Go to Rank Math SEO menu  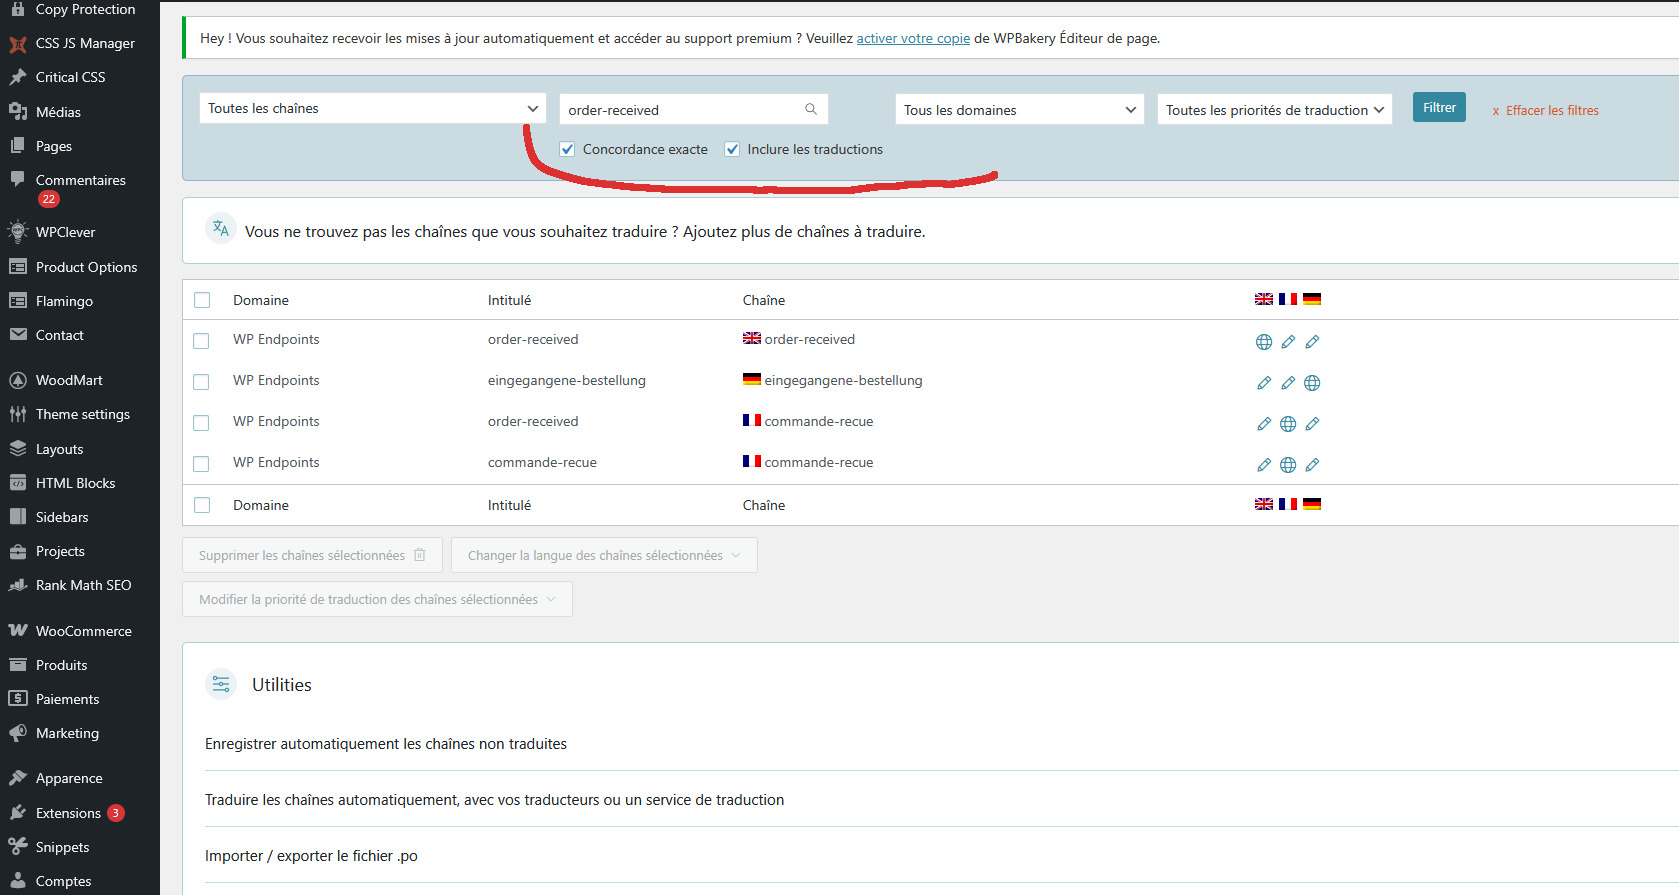pos(83,585)
